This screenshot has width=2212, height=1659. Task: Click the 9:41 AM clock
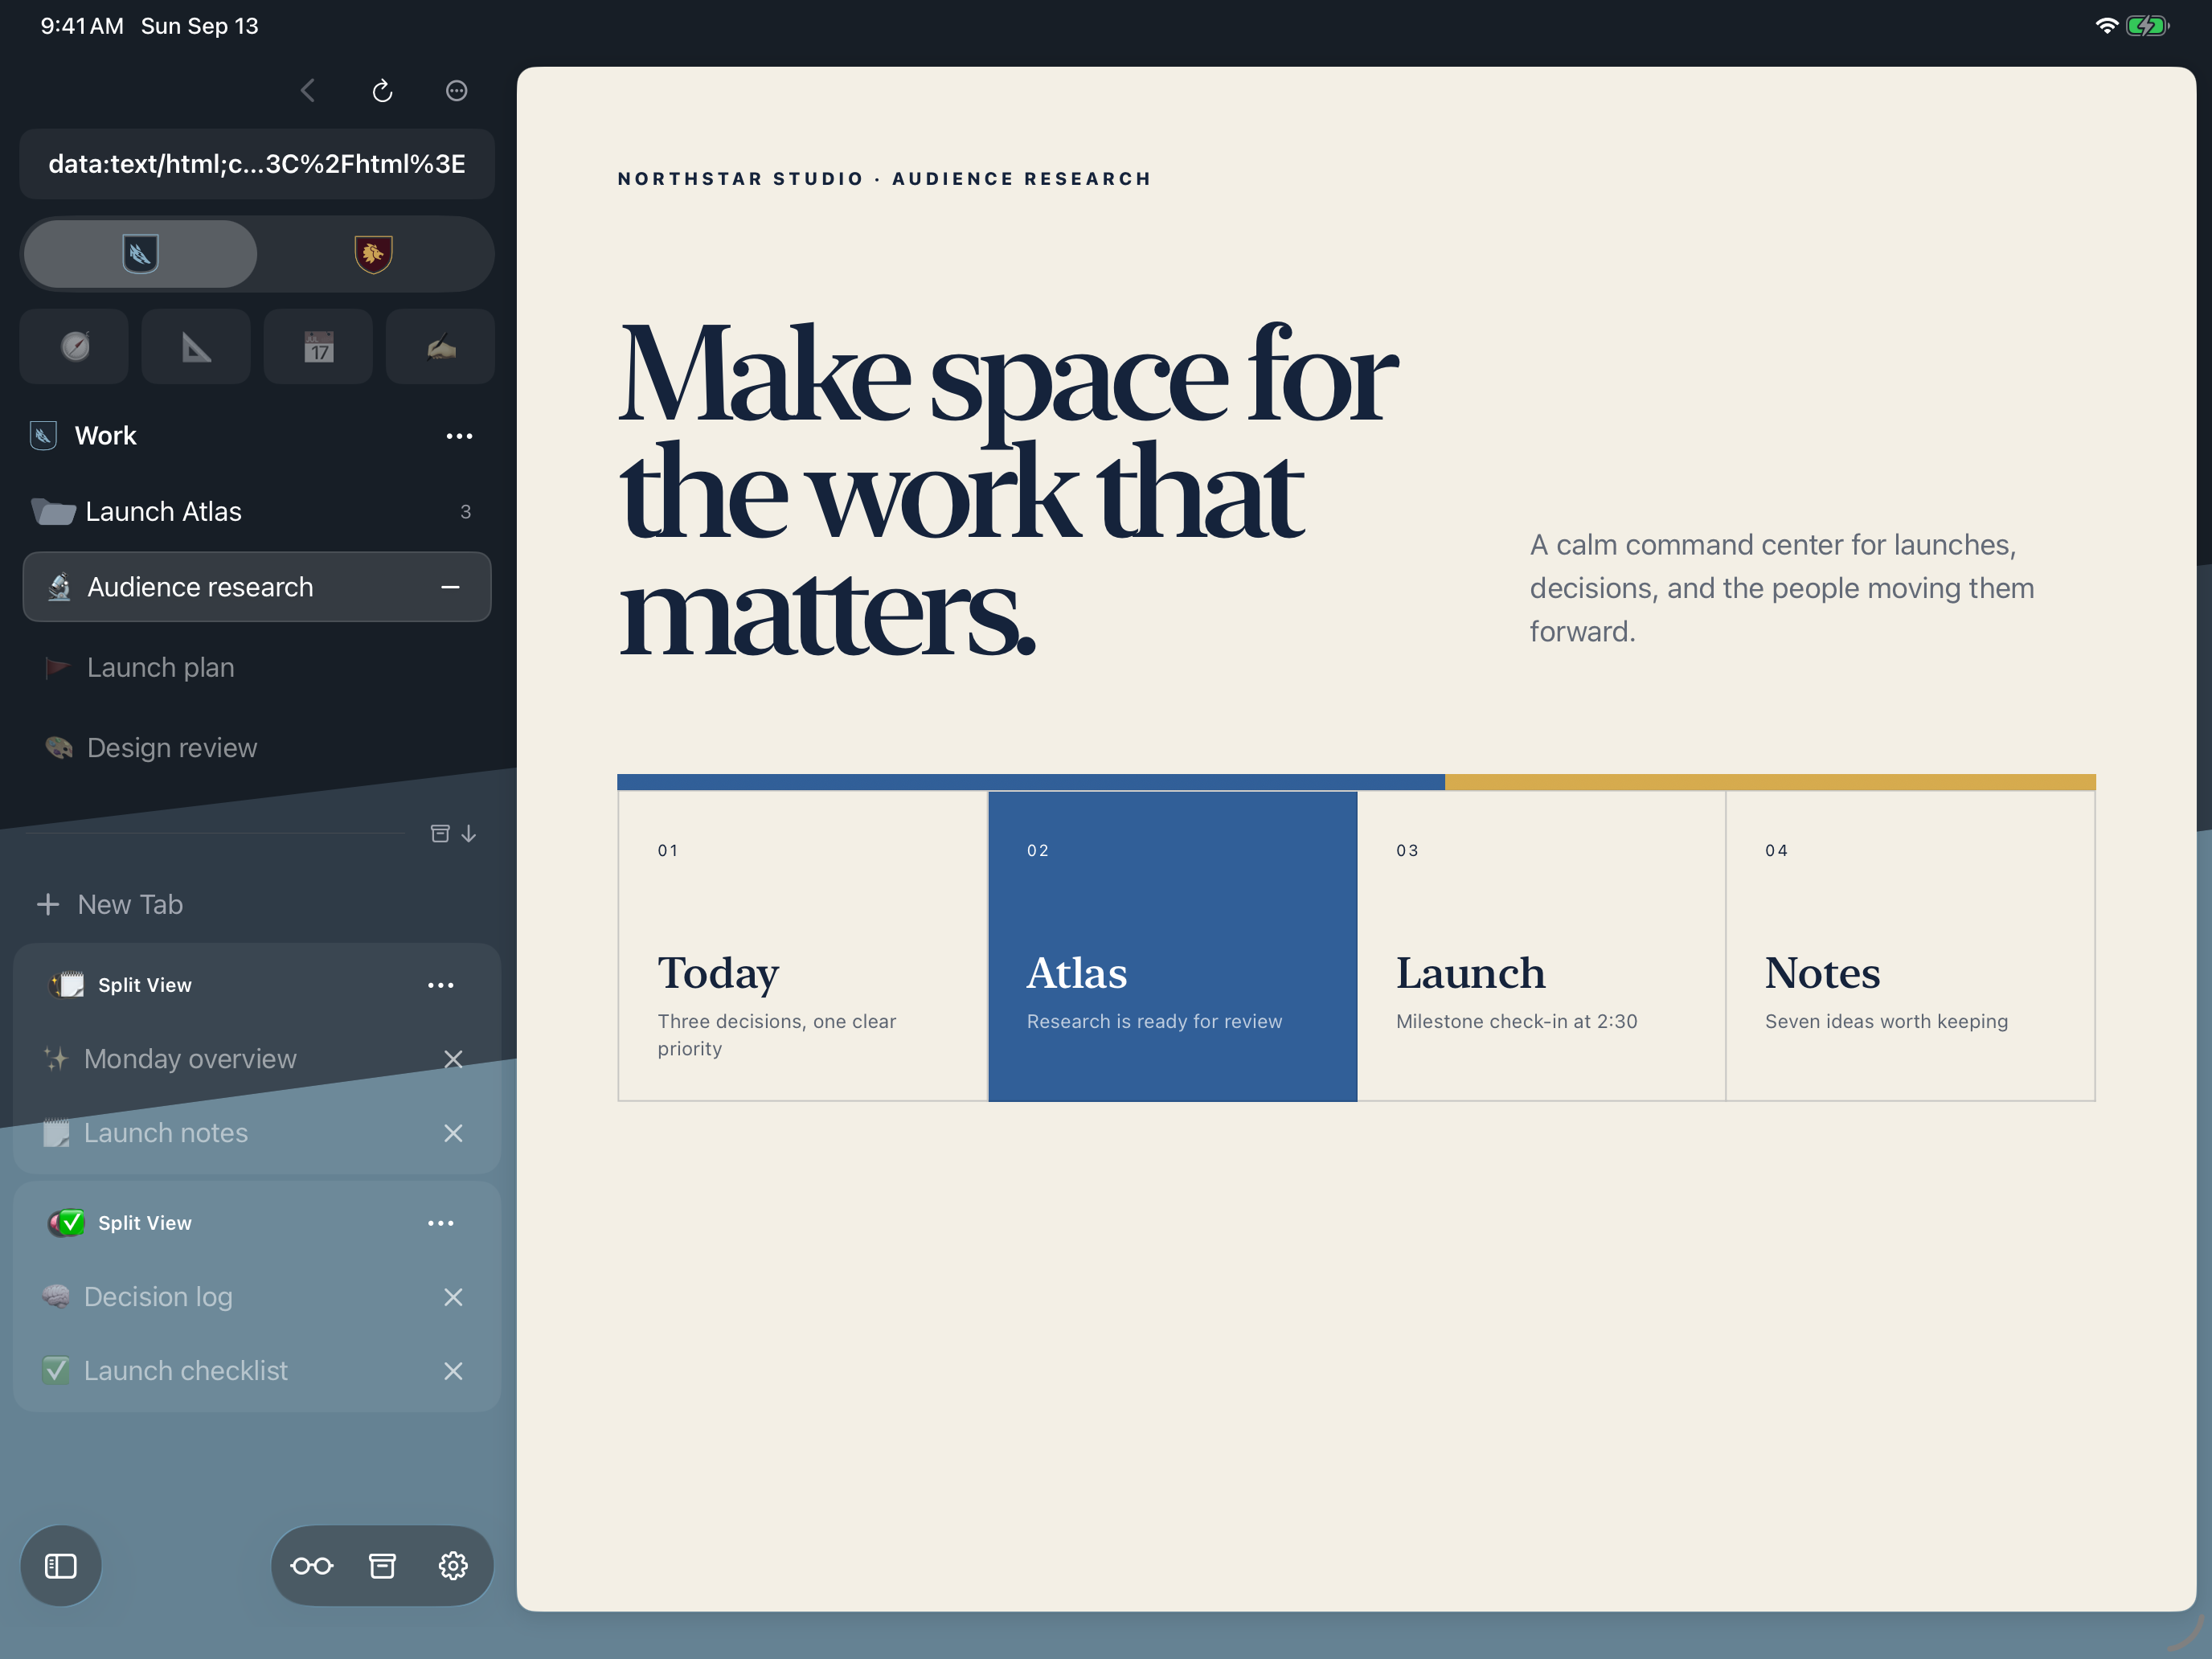click(x=82, y=26)
